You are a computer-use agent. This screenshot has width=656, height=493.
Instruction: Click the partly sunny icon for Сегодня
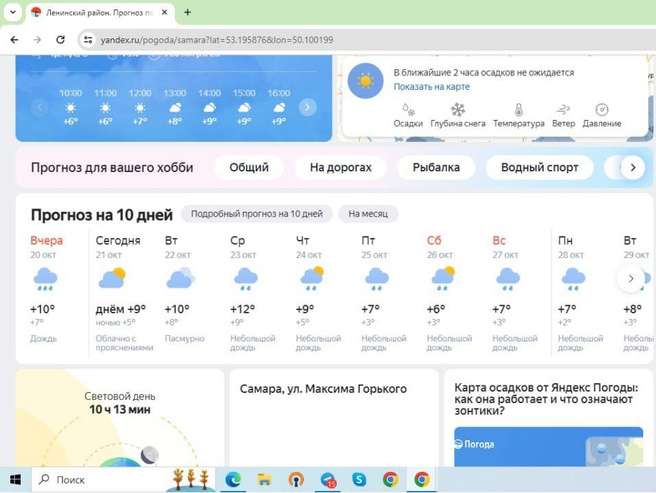112,278
